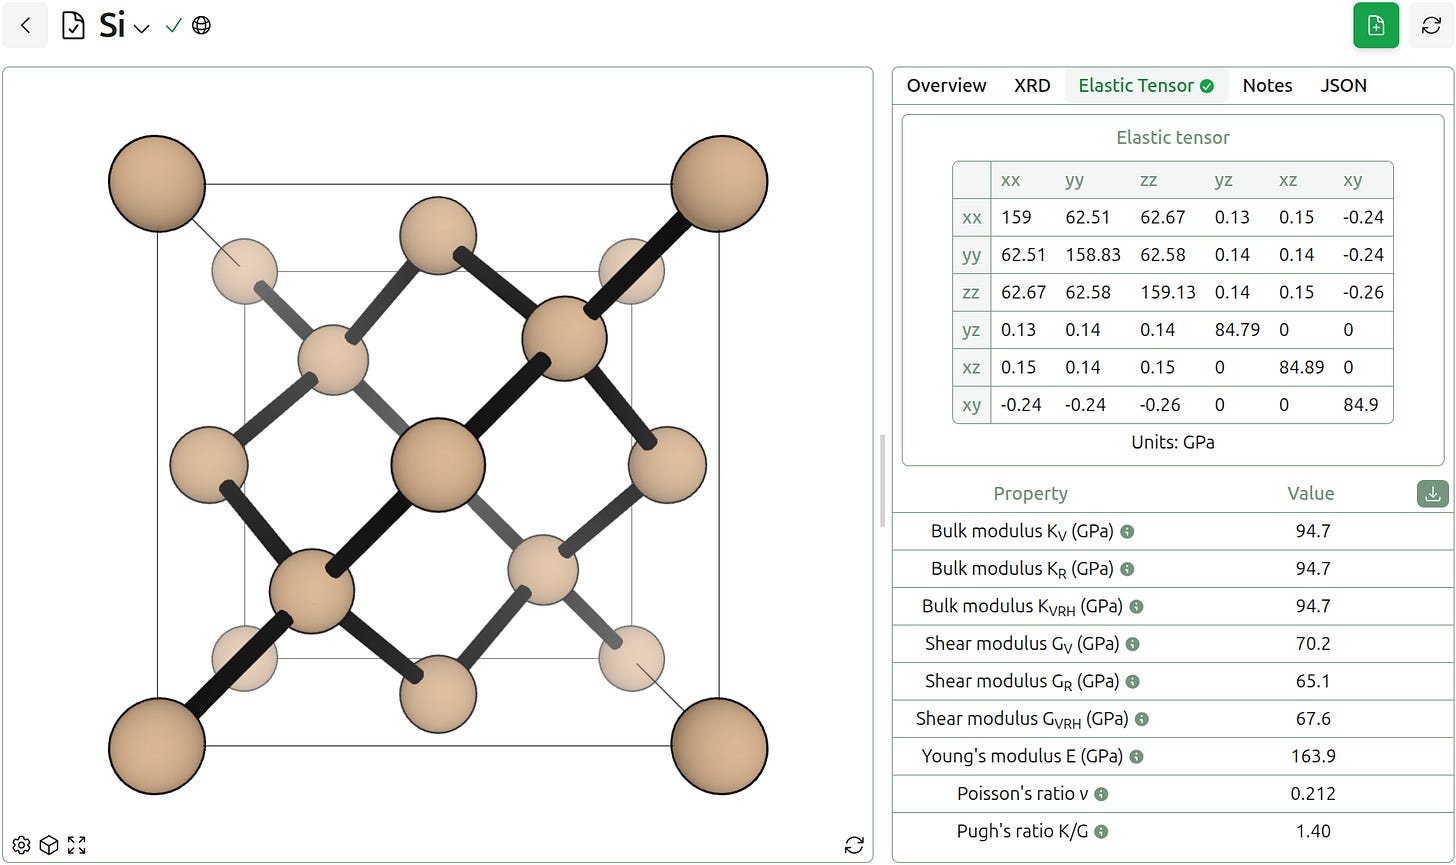Image resolution: width=1456 pixels, height=865 pixels.
Task: Toggle fullscreen for structure viewer
Action: [77, 845]
